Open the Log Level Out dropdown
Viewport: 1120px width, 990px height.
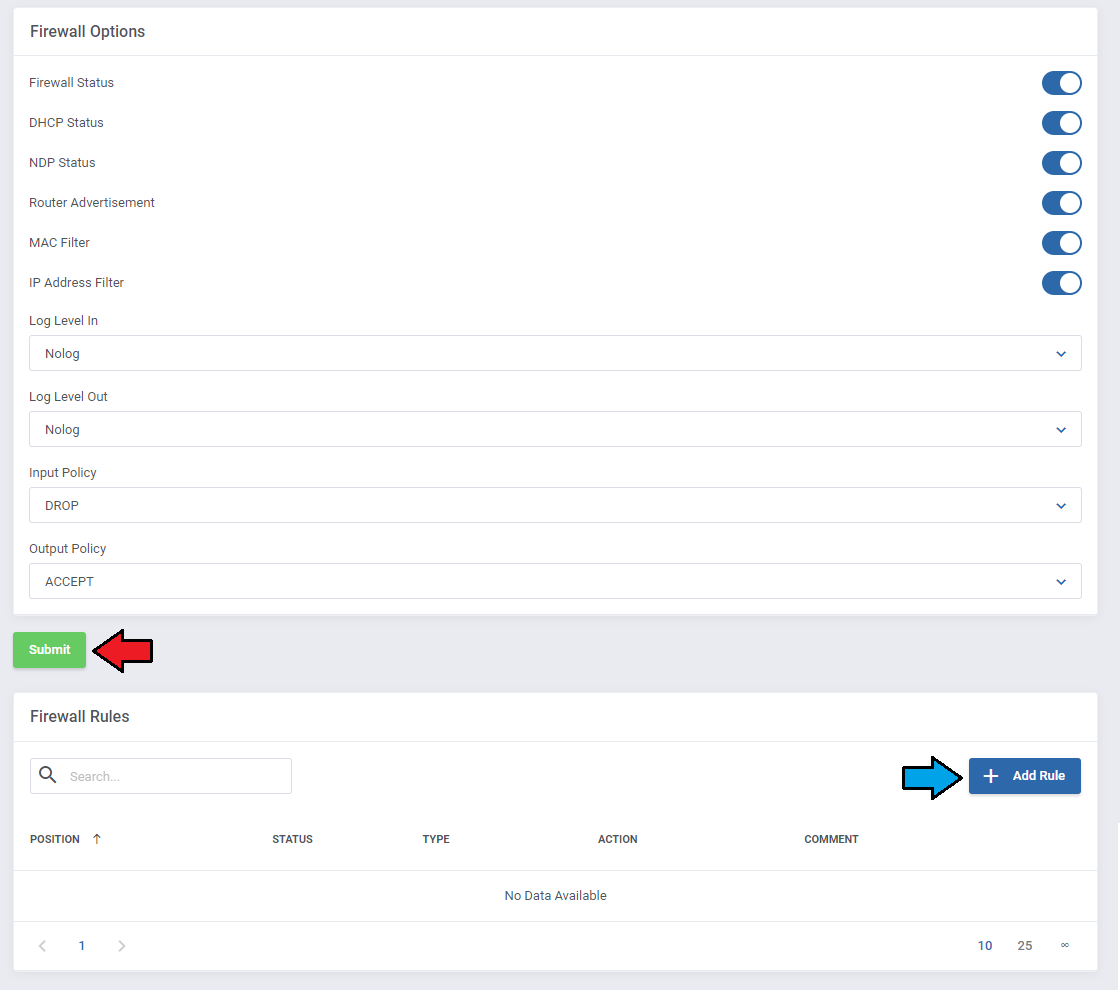[555, 429]
